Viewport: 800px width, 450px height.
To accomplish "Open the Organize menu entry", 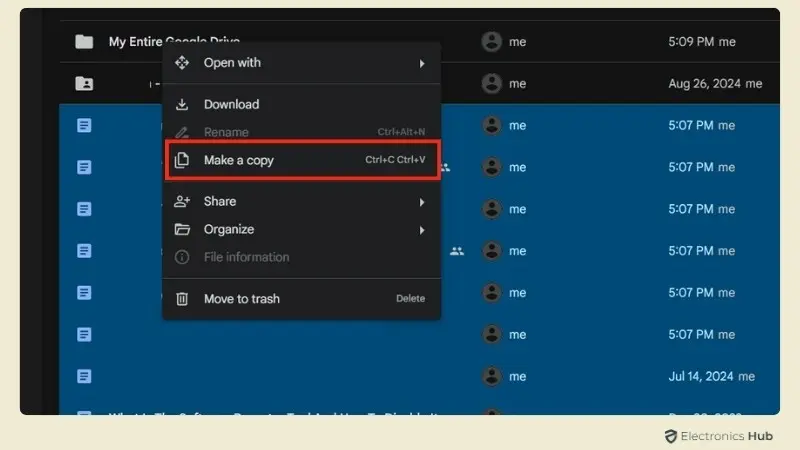I will 302,229.
